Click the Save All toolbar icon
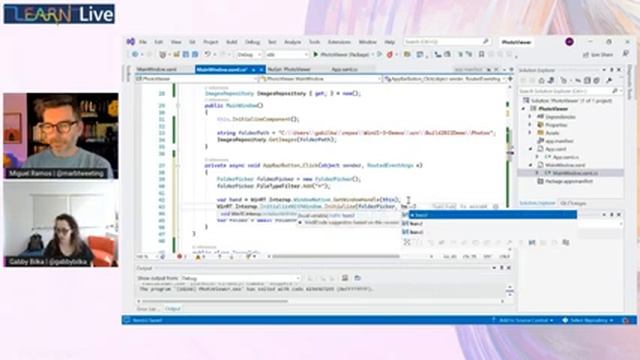This screenshot has width=640, height=360. (195, 54)
